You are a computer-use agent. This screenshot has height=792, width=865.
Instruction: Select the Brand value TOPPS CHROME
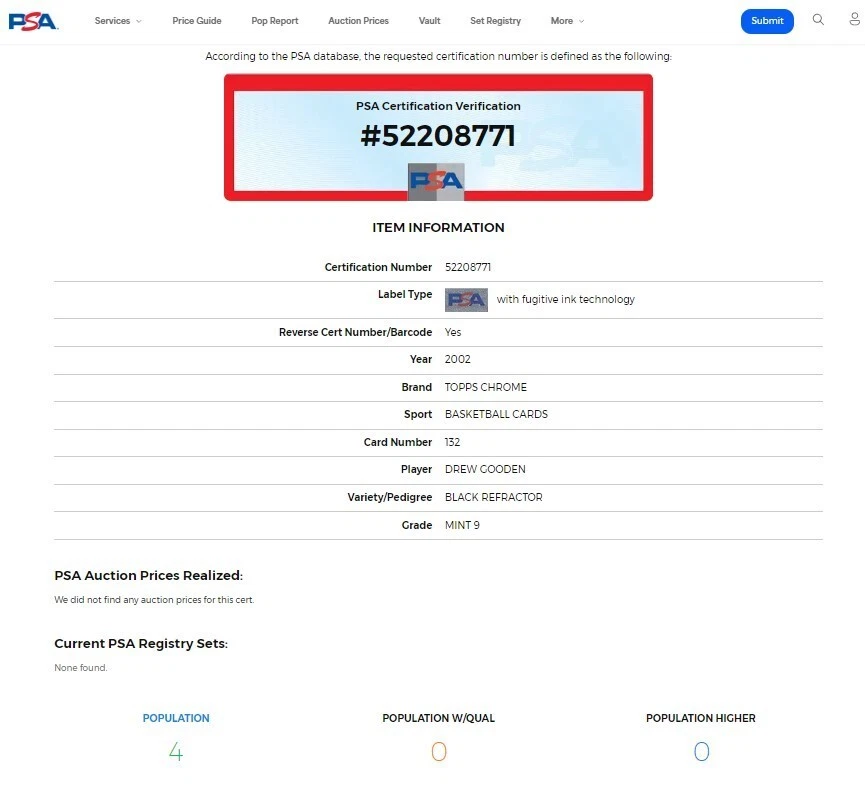tap(485, 387)
